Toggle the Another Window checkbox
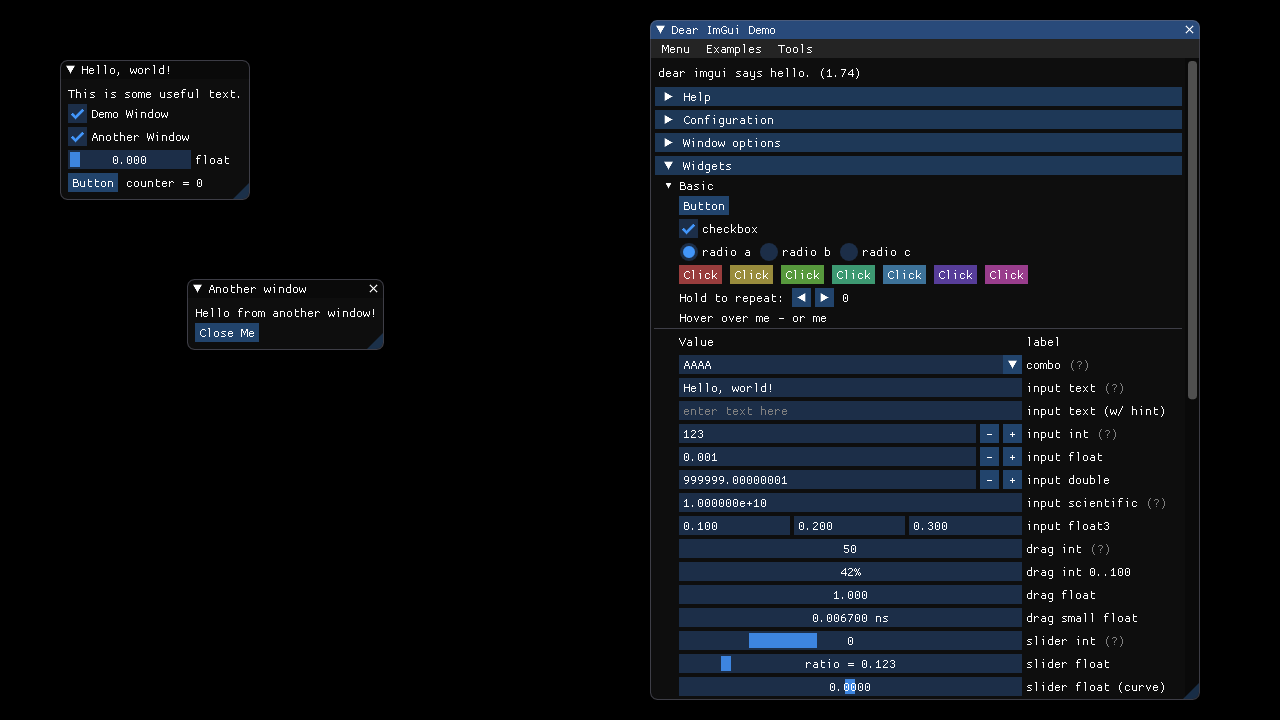 click(x=77, y=137)
